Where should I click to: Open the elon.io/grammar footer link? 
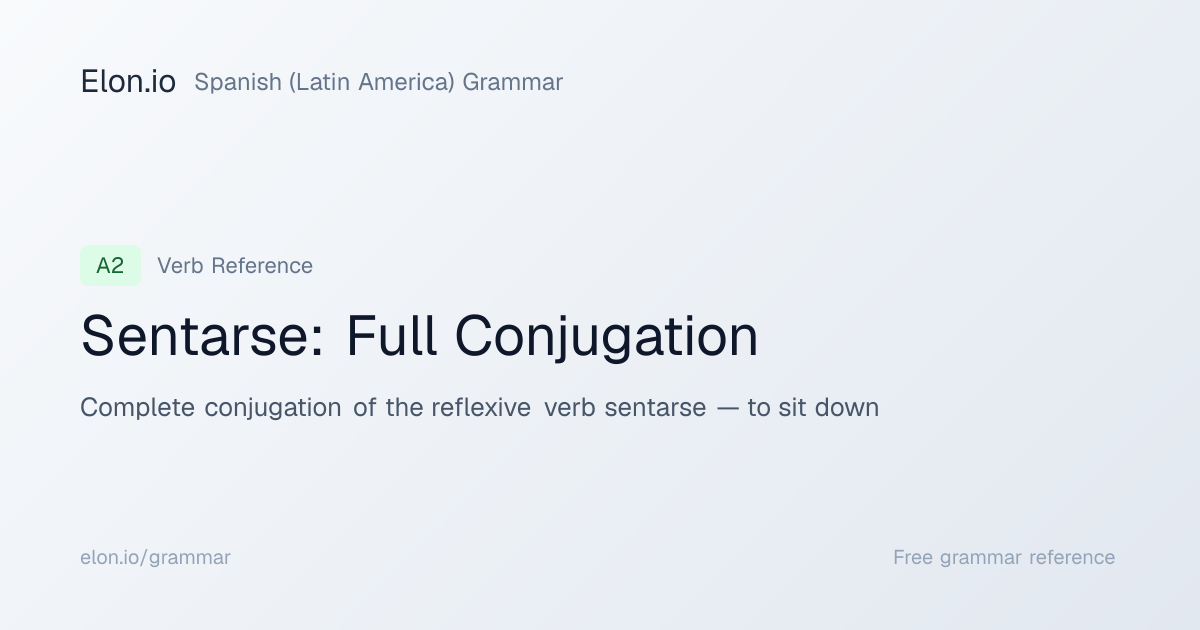pos(155,557)
